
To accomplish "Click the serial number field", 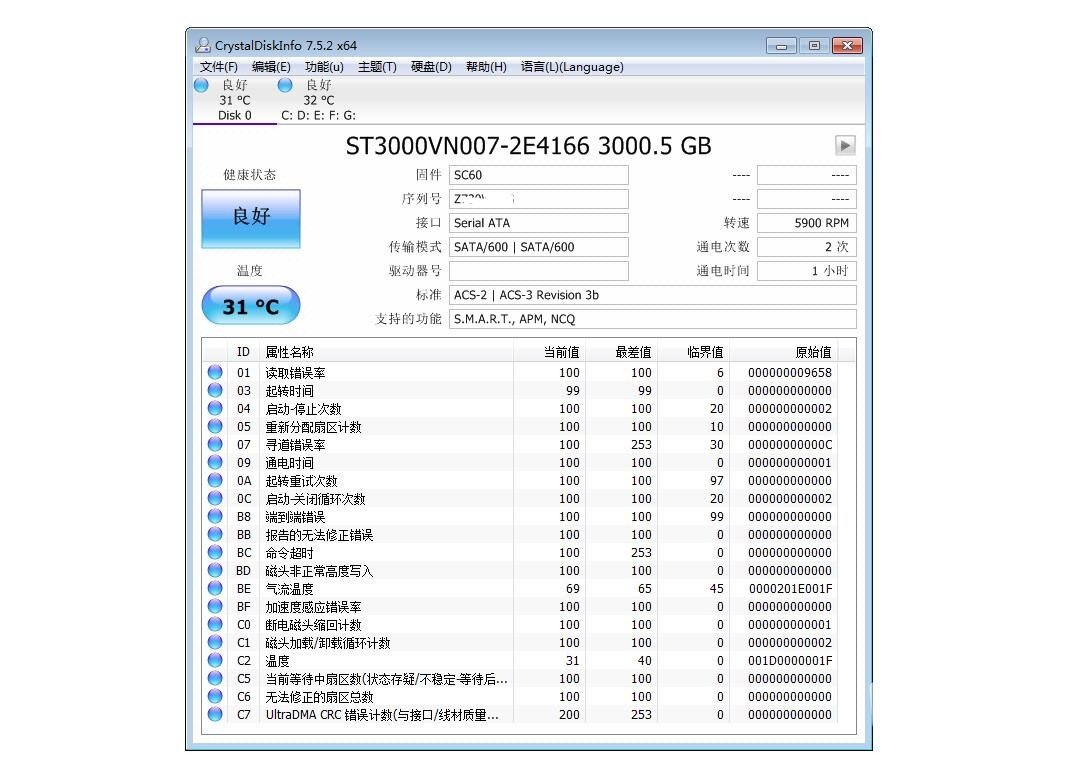I will 539,199.
